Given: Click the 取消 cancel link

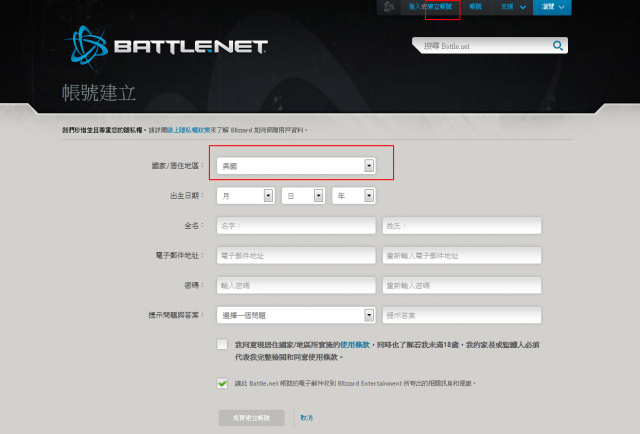Looking at the screenshot, I should 307,418.
